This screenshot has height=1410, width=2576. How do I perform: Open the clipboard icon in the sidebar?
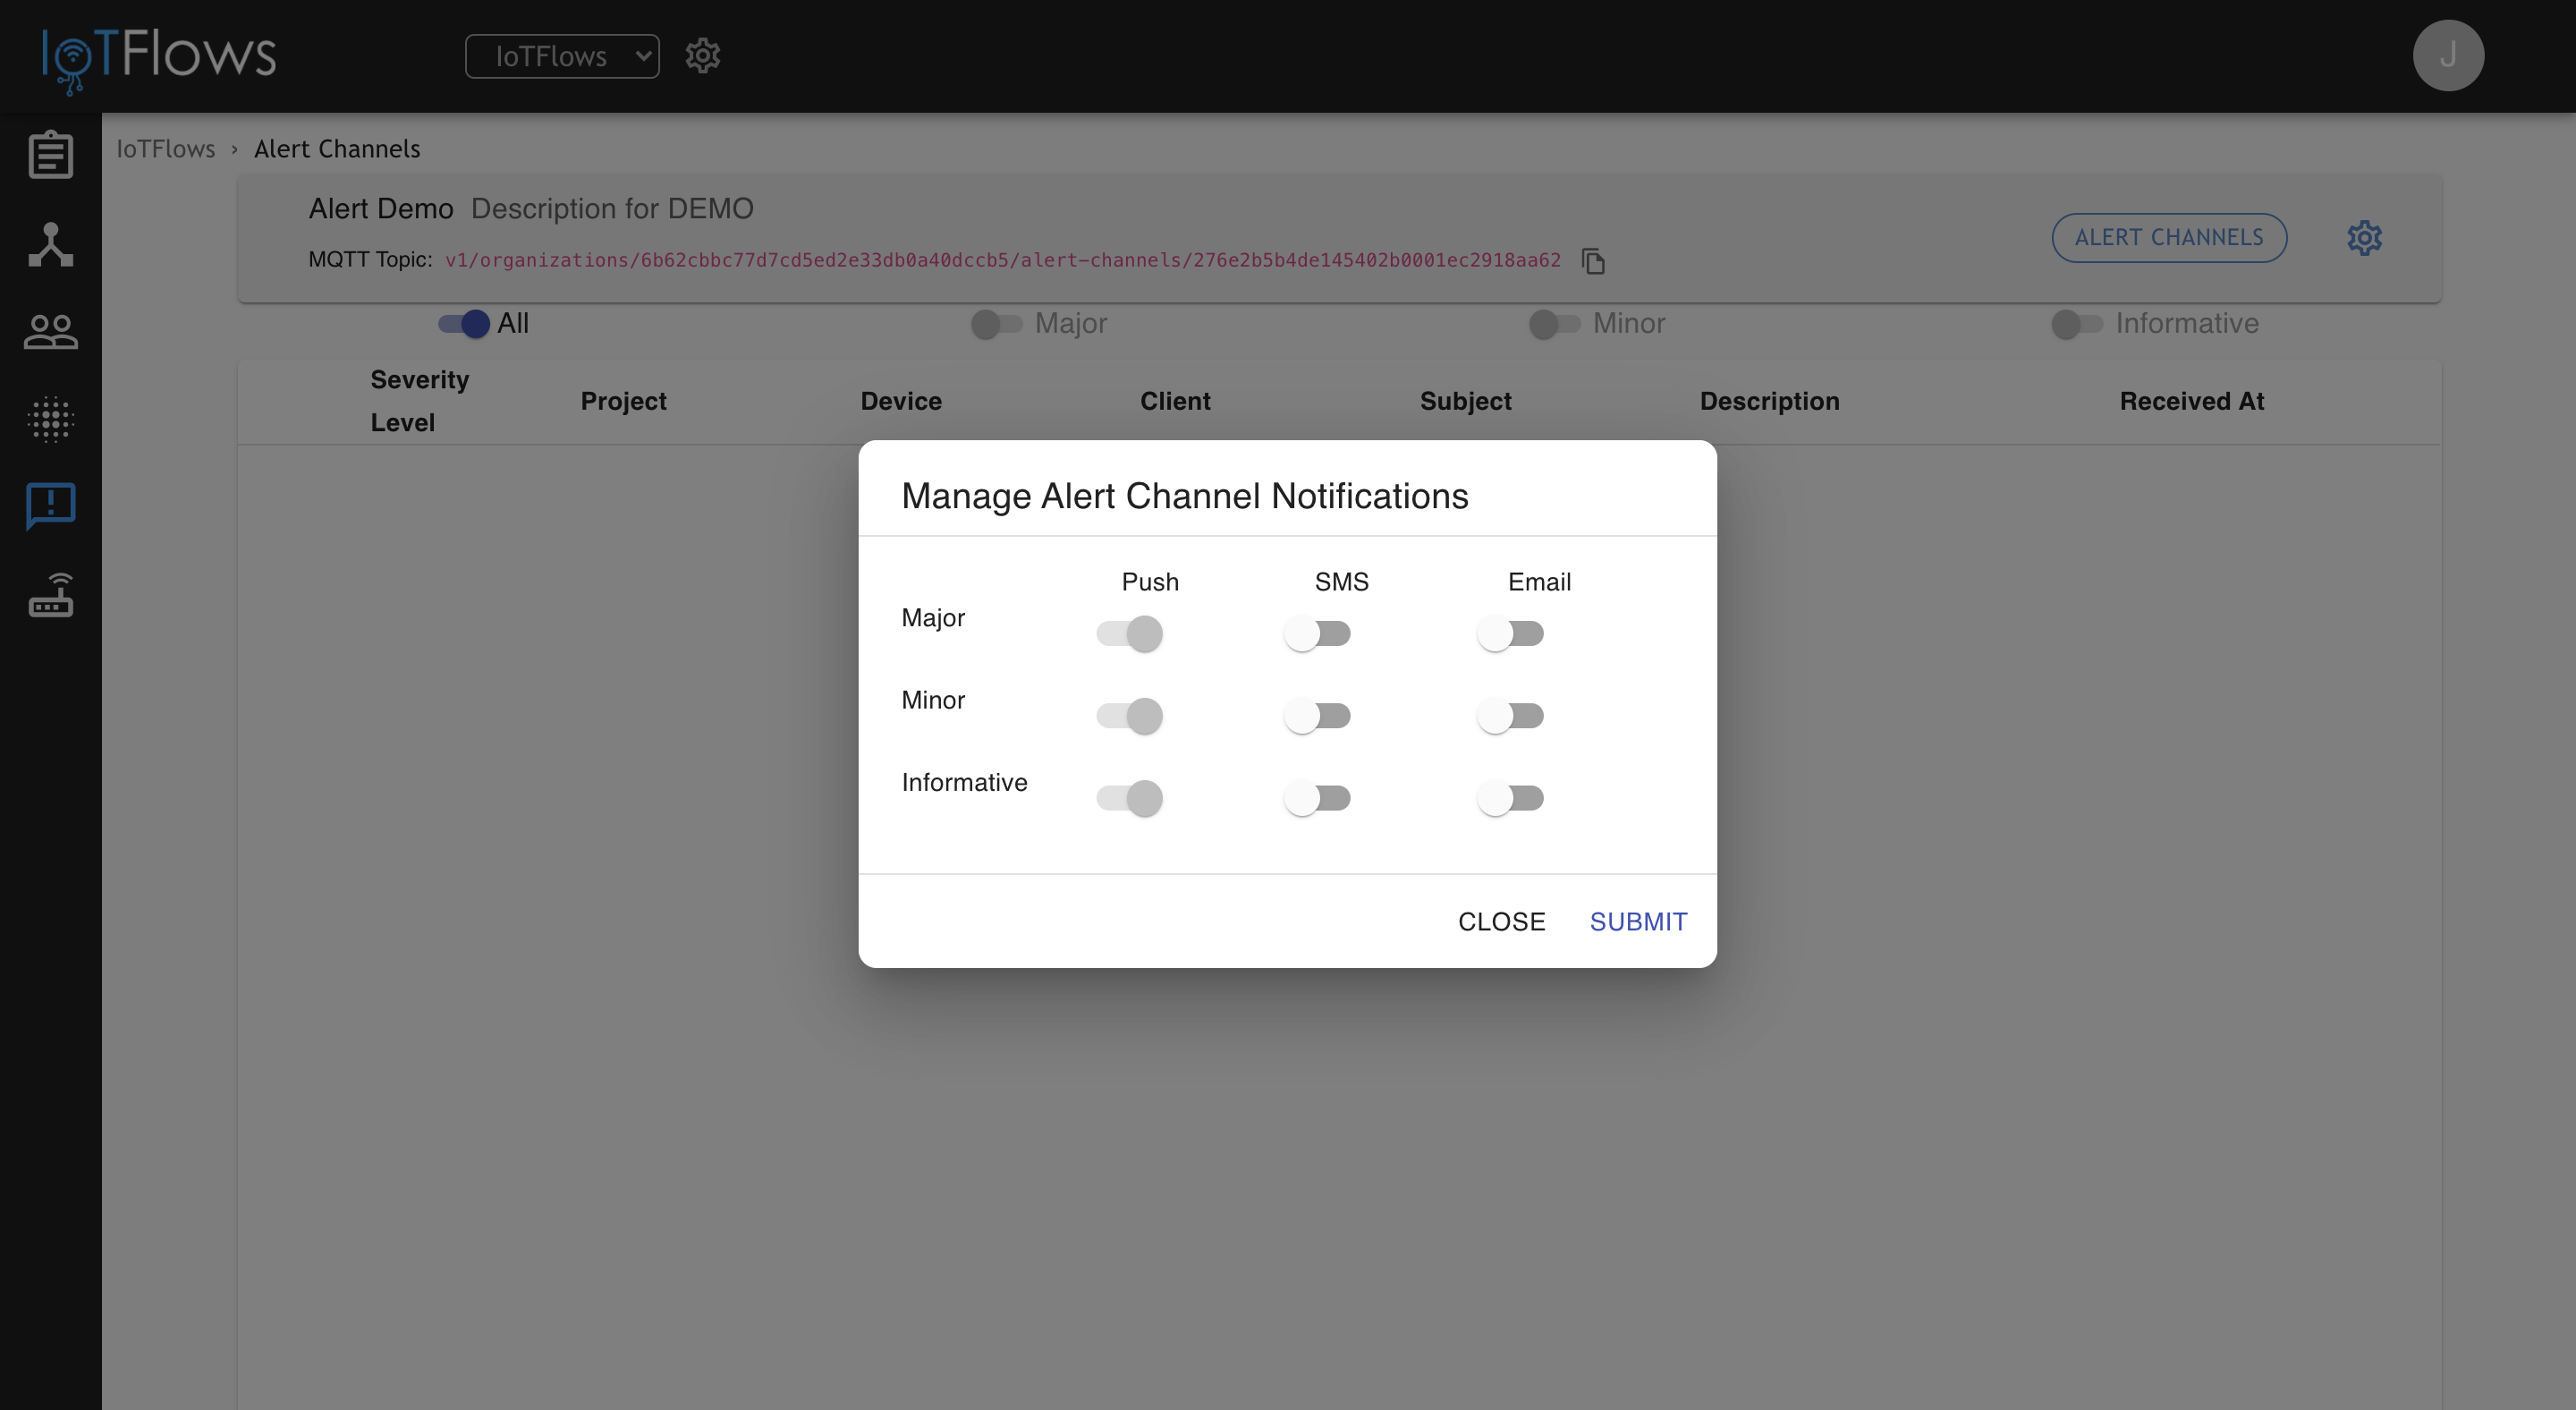[x=50, y=155]
